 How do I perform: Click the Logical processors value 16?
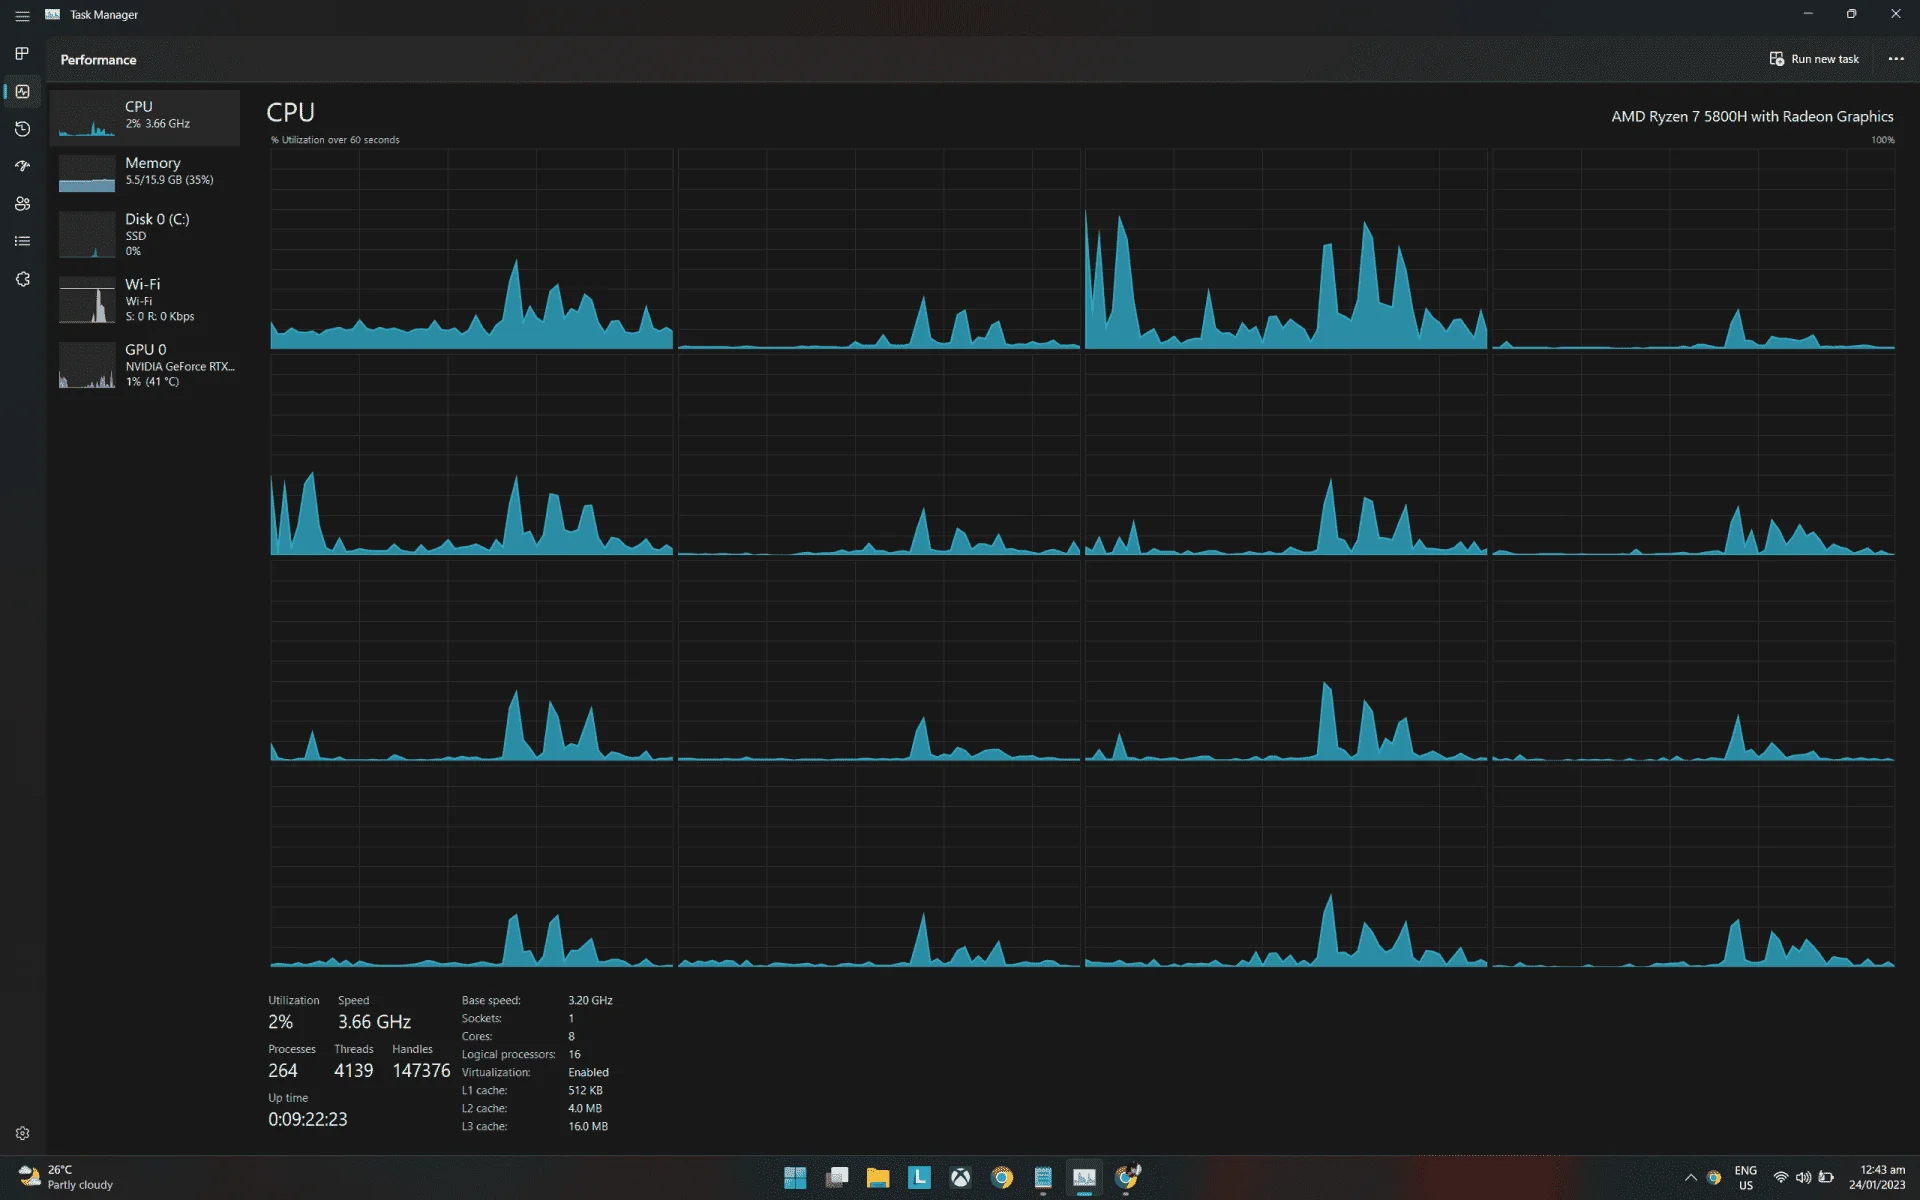(574, 1054)
